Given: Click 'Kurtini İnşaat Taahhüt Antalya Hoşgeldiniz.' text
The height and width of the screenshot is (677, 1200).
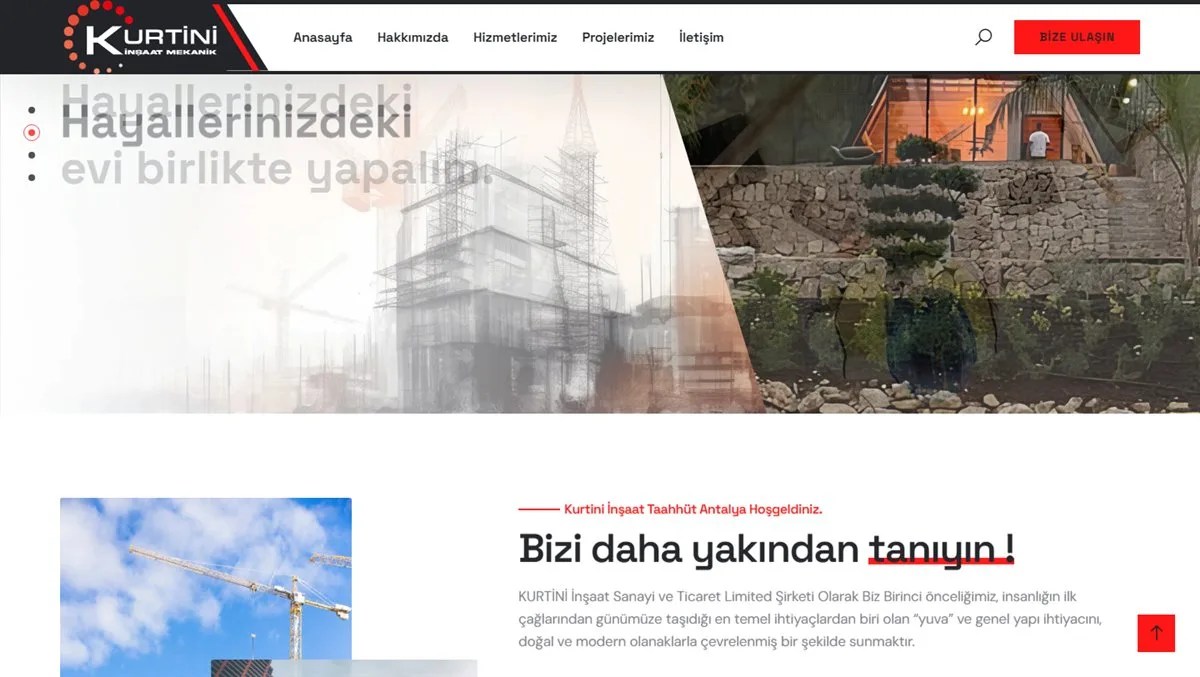Looking at the screenshot, I should 693,509.
